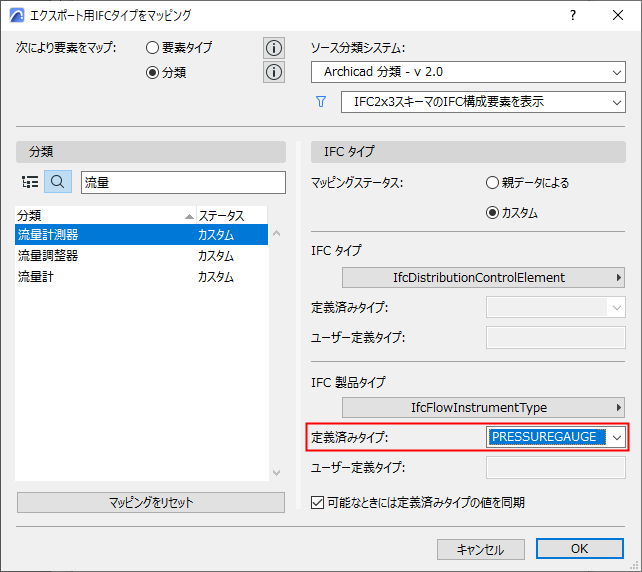The width and height of the screenshot is (642, 572).
Task: Select the 流量調整器 row in list
Action: click(x=141, y=255)
